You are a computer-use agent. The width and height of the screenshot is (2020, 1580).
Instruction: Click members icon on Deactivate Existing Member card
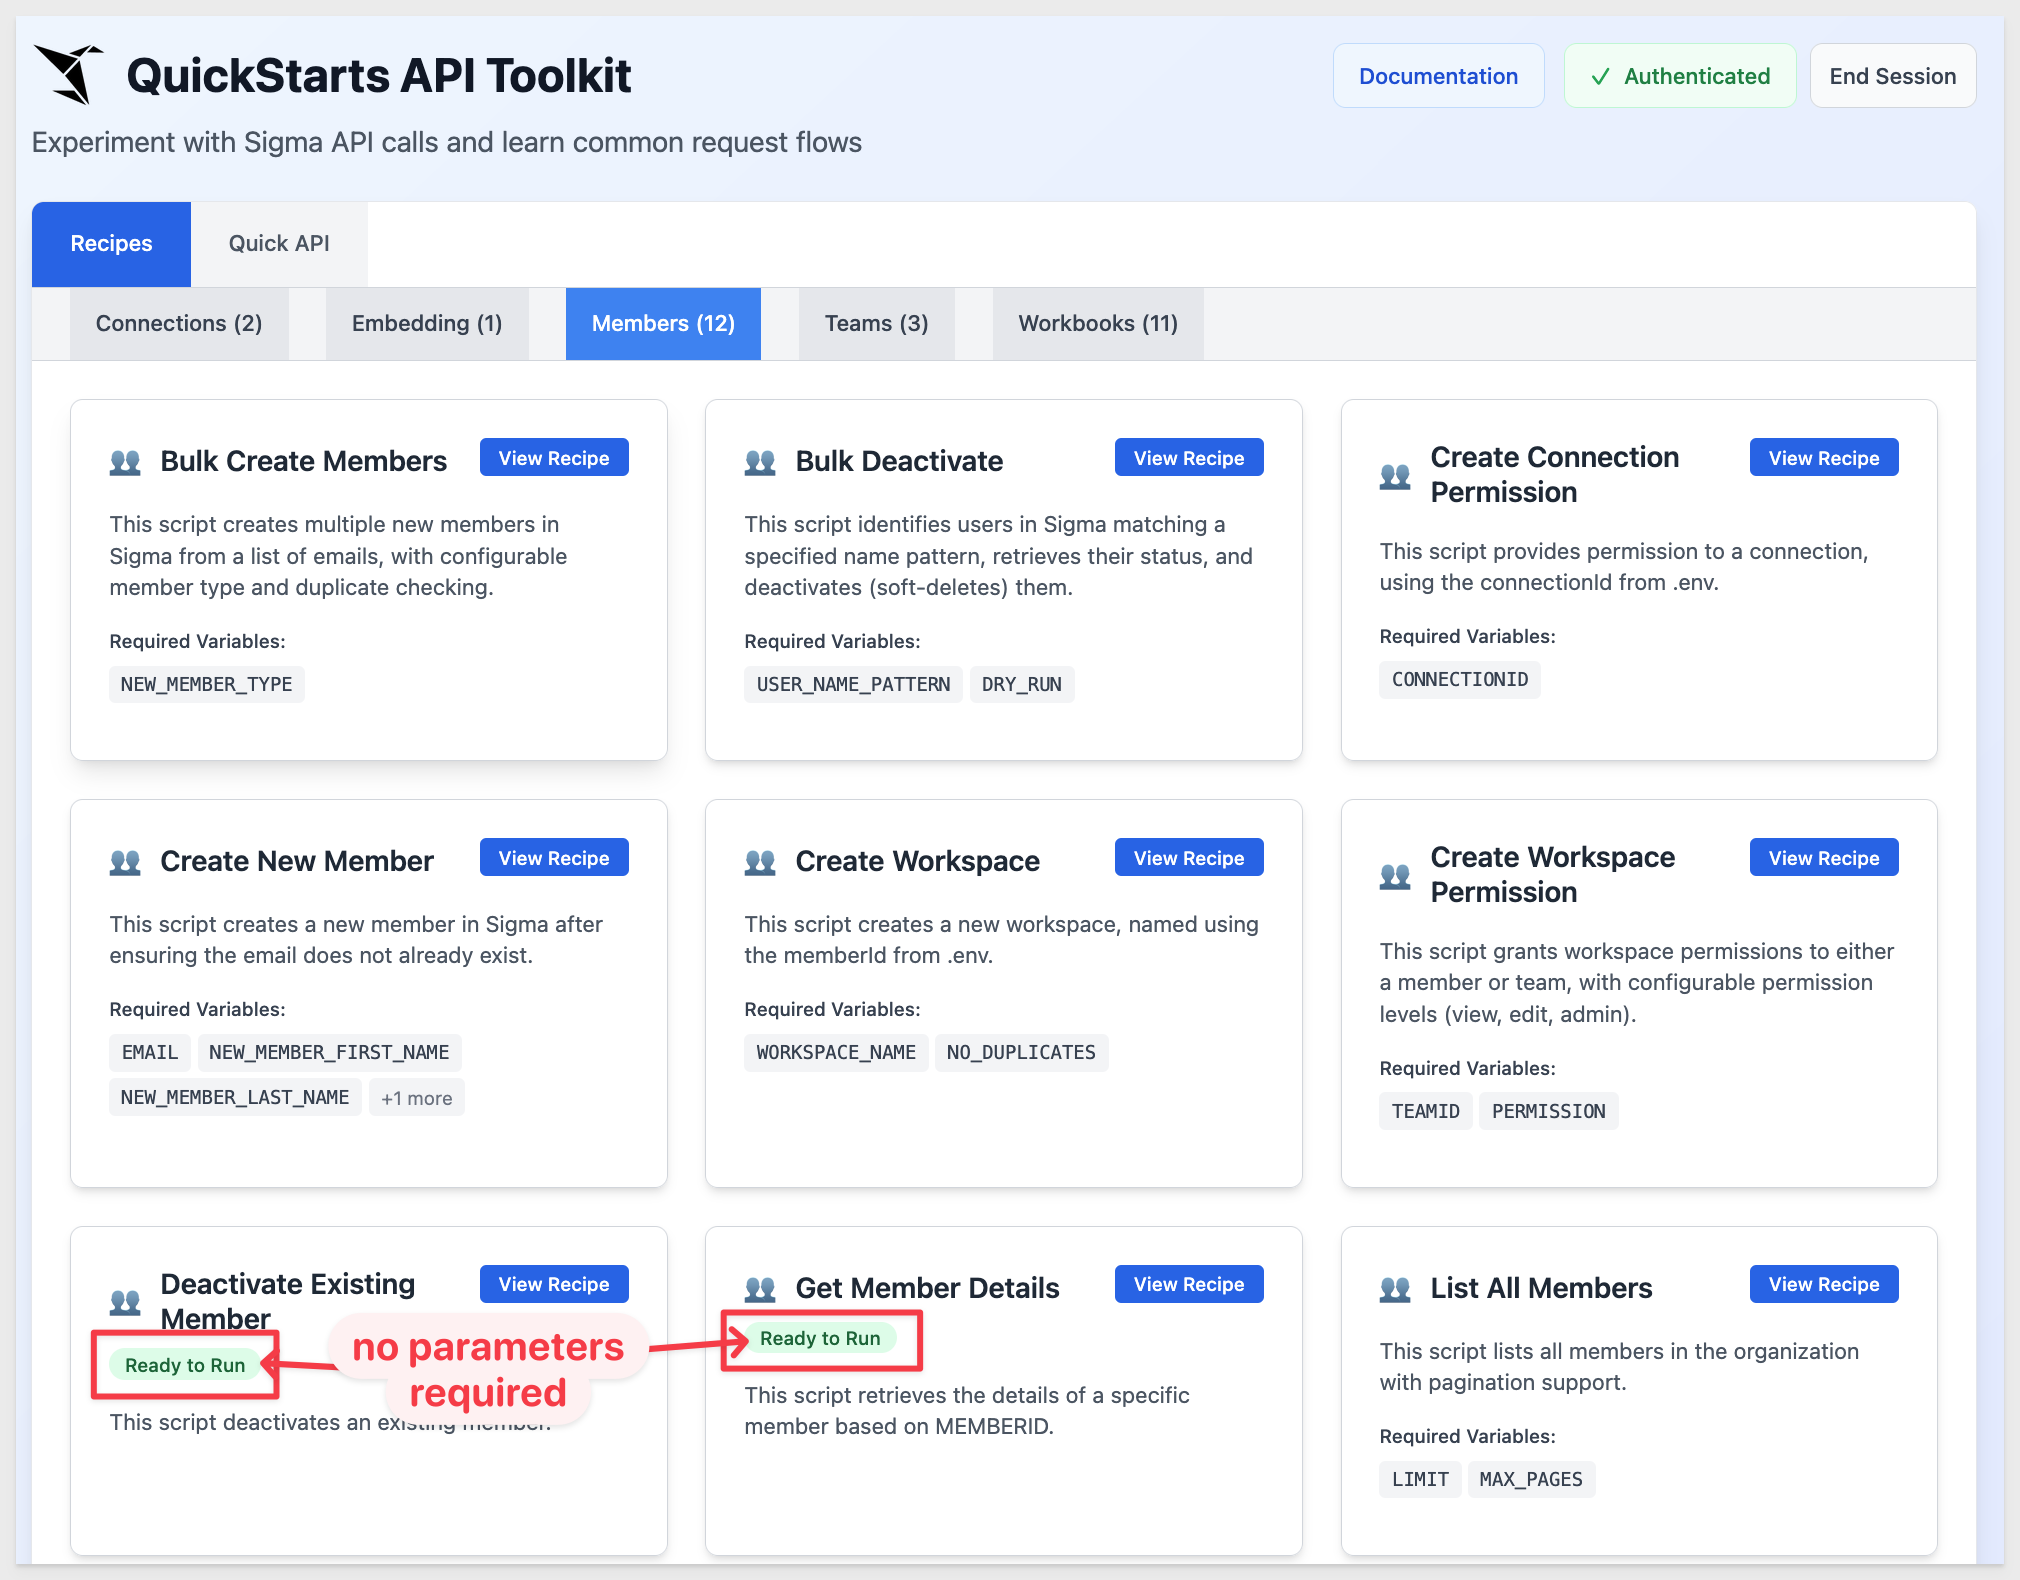tap(125, 1302)
